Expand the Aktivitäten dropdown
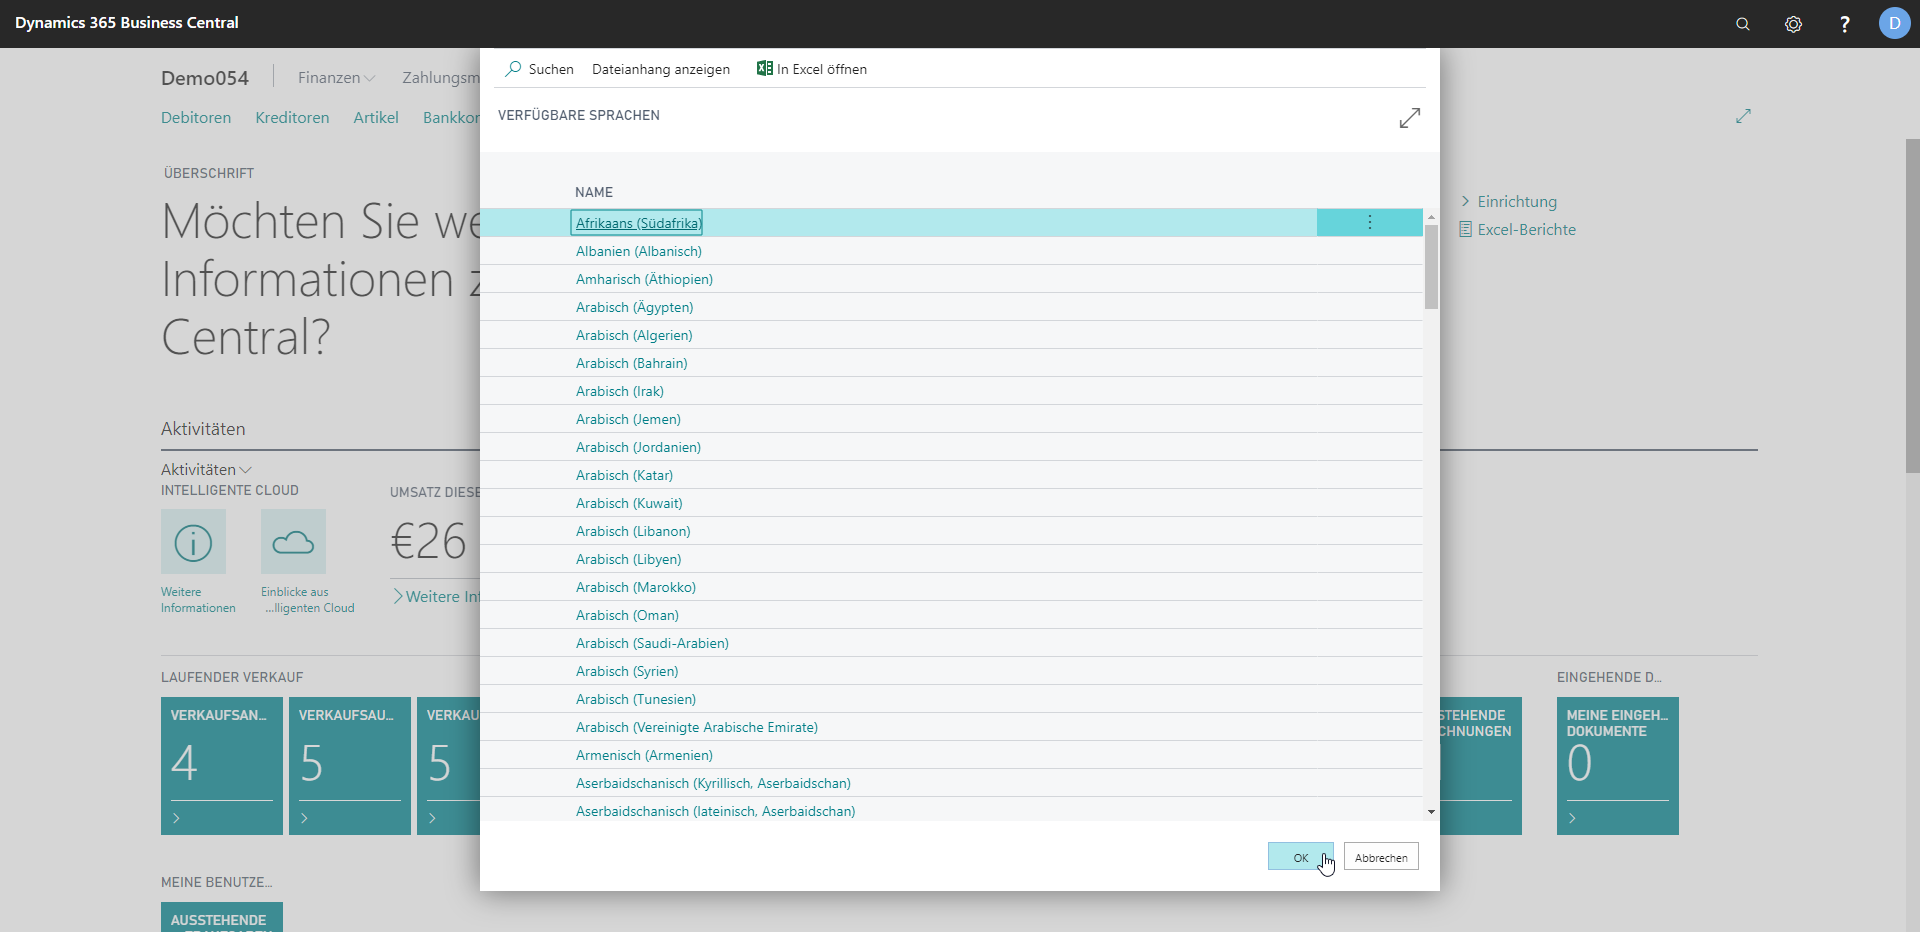 pyautogui.click(x=206, y=469)
